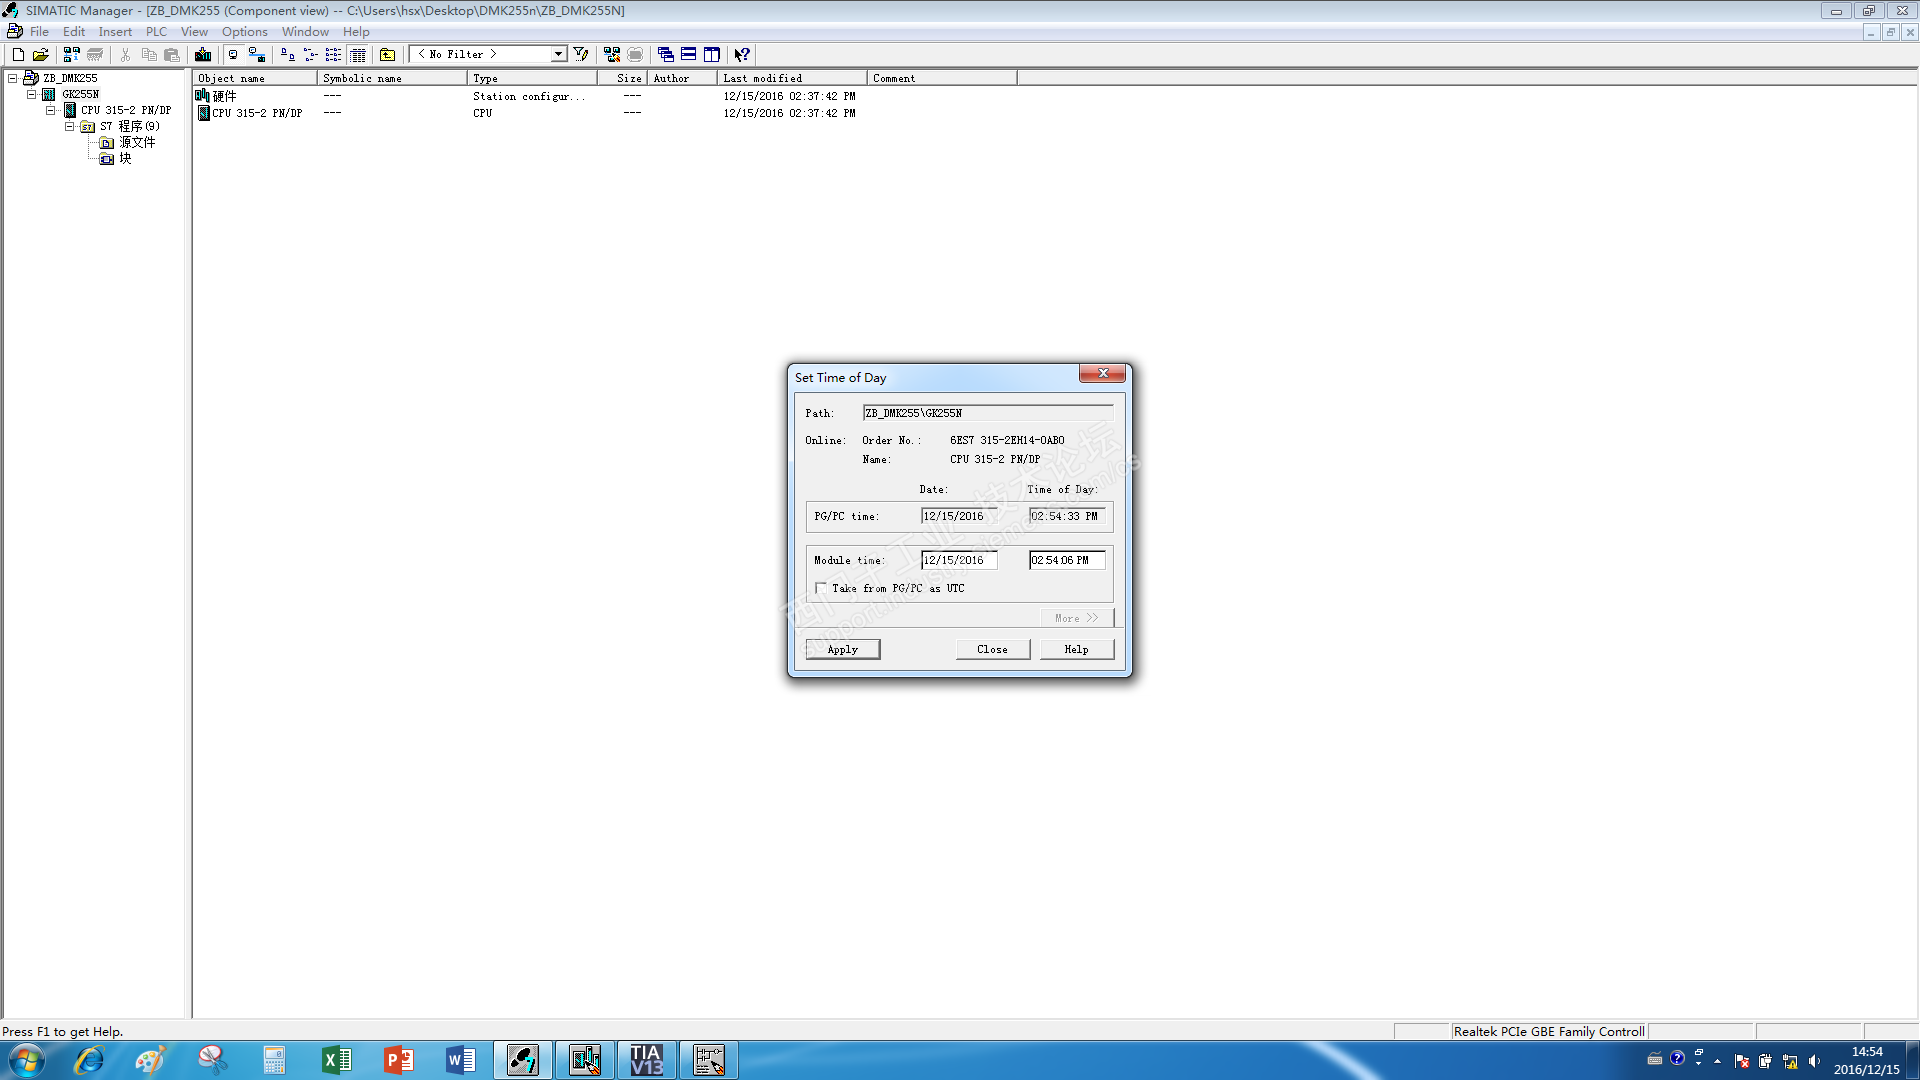Open TIA V13 from the taskbar
This screenshot has height=1080, width=1920.
point(647,1060)
